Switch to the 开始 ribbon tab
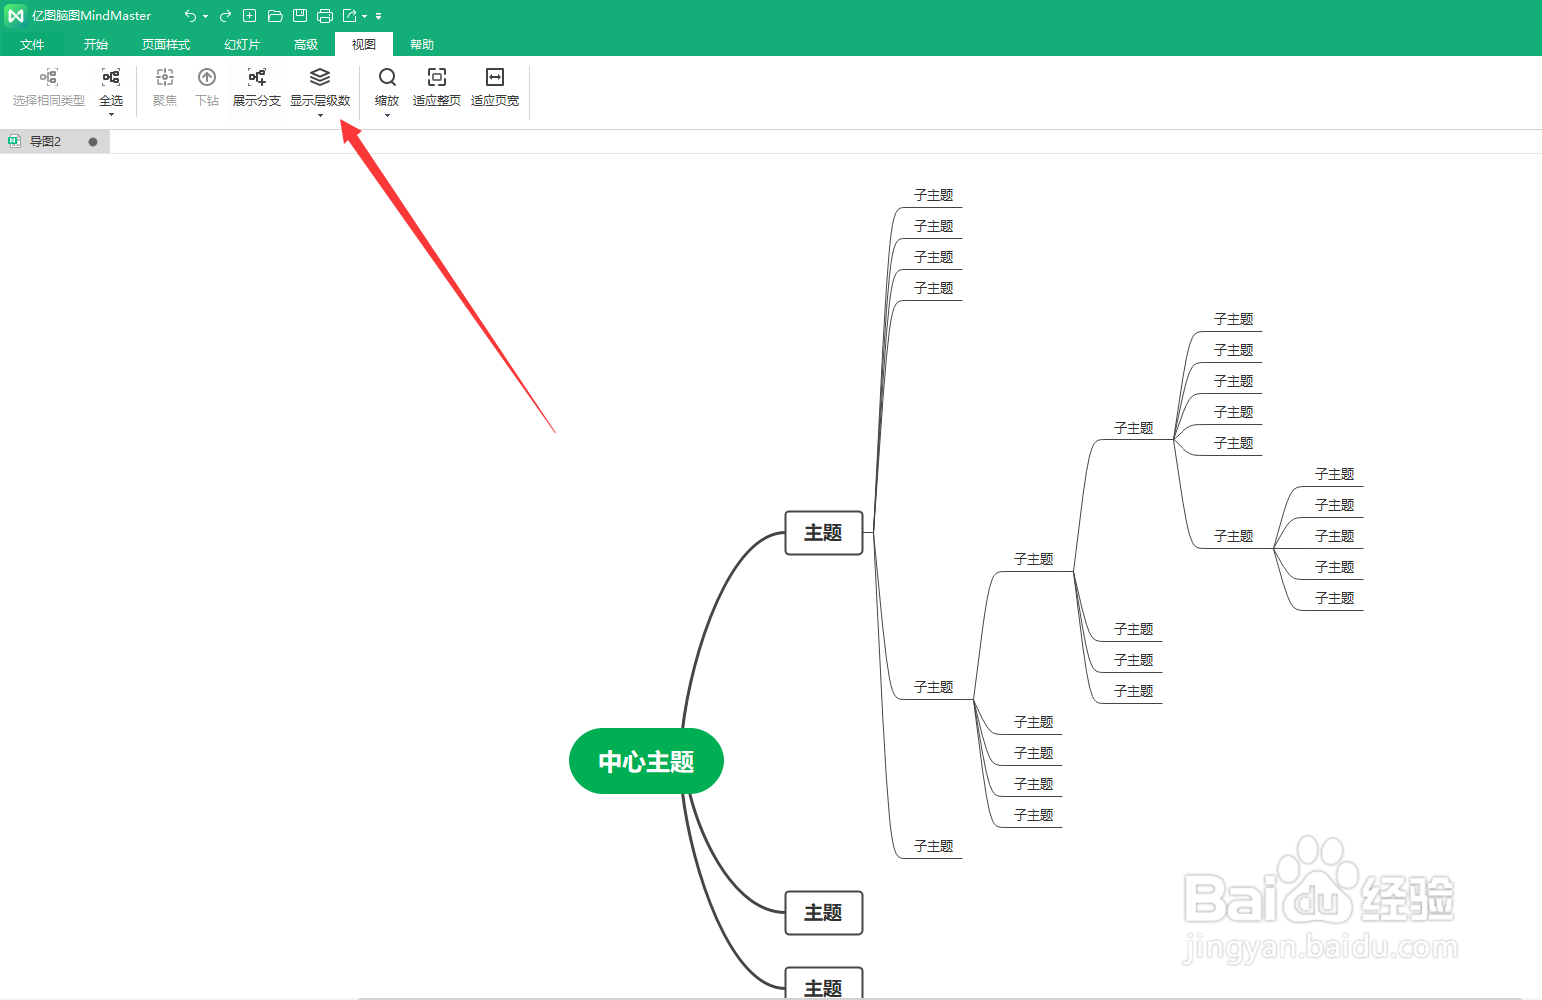The width and height of the screenshot is (1542, 1000). click(96, 44)
